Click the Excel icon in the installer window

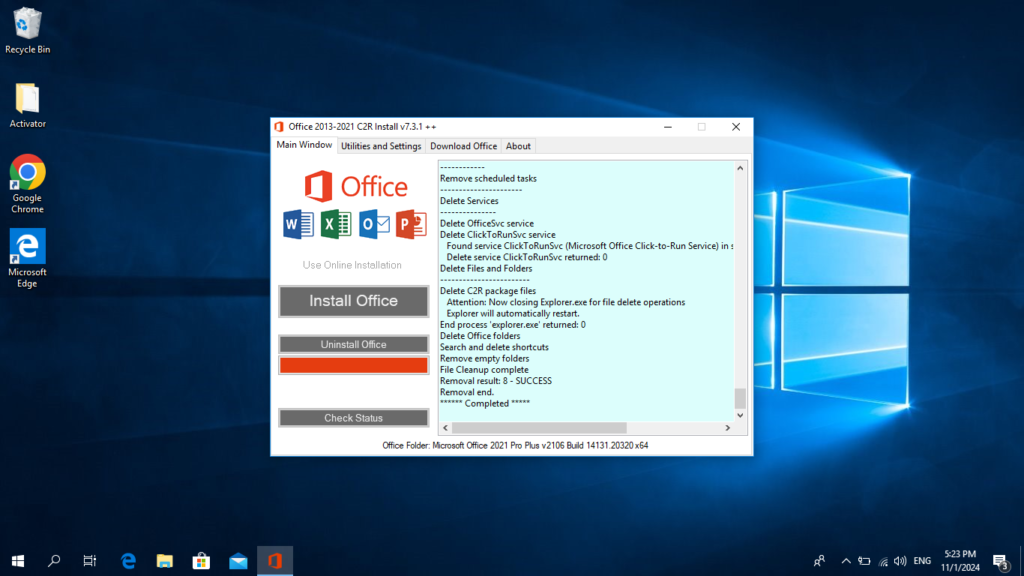pos(336,224)
